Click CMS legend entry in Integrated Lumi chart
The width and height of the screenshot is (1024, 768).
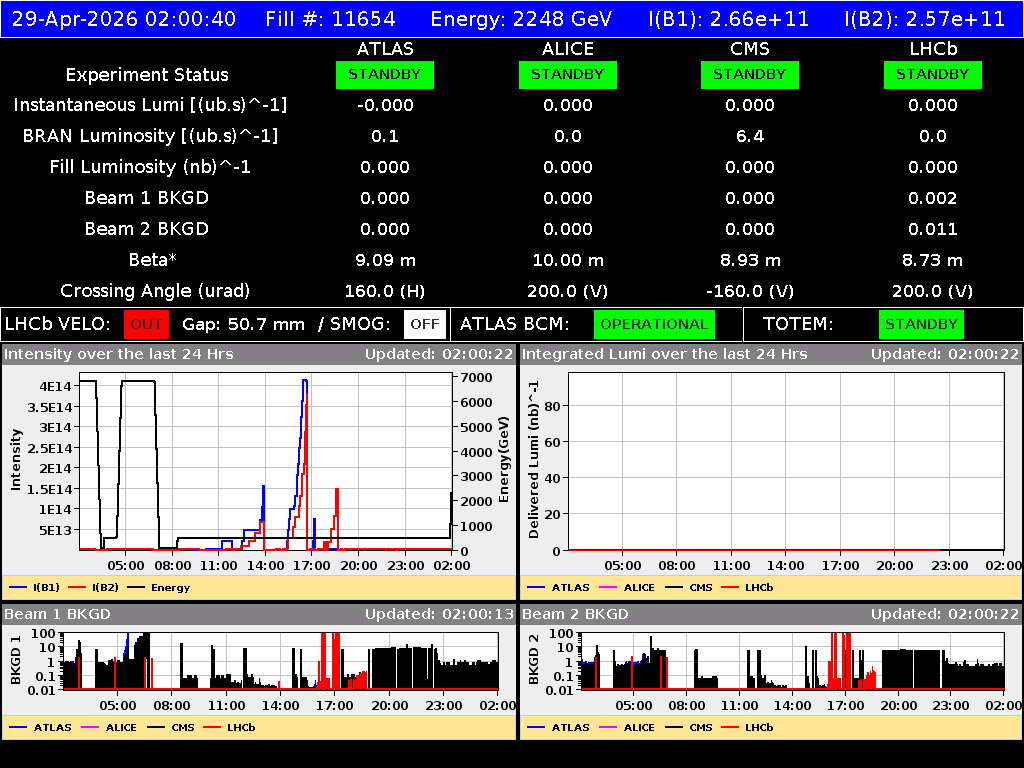click(689, 588)
